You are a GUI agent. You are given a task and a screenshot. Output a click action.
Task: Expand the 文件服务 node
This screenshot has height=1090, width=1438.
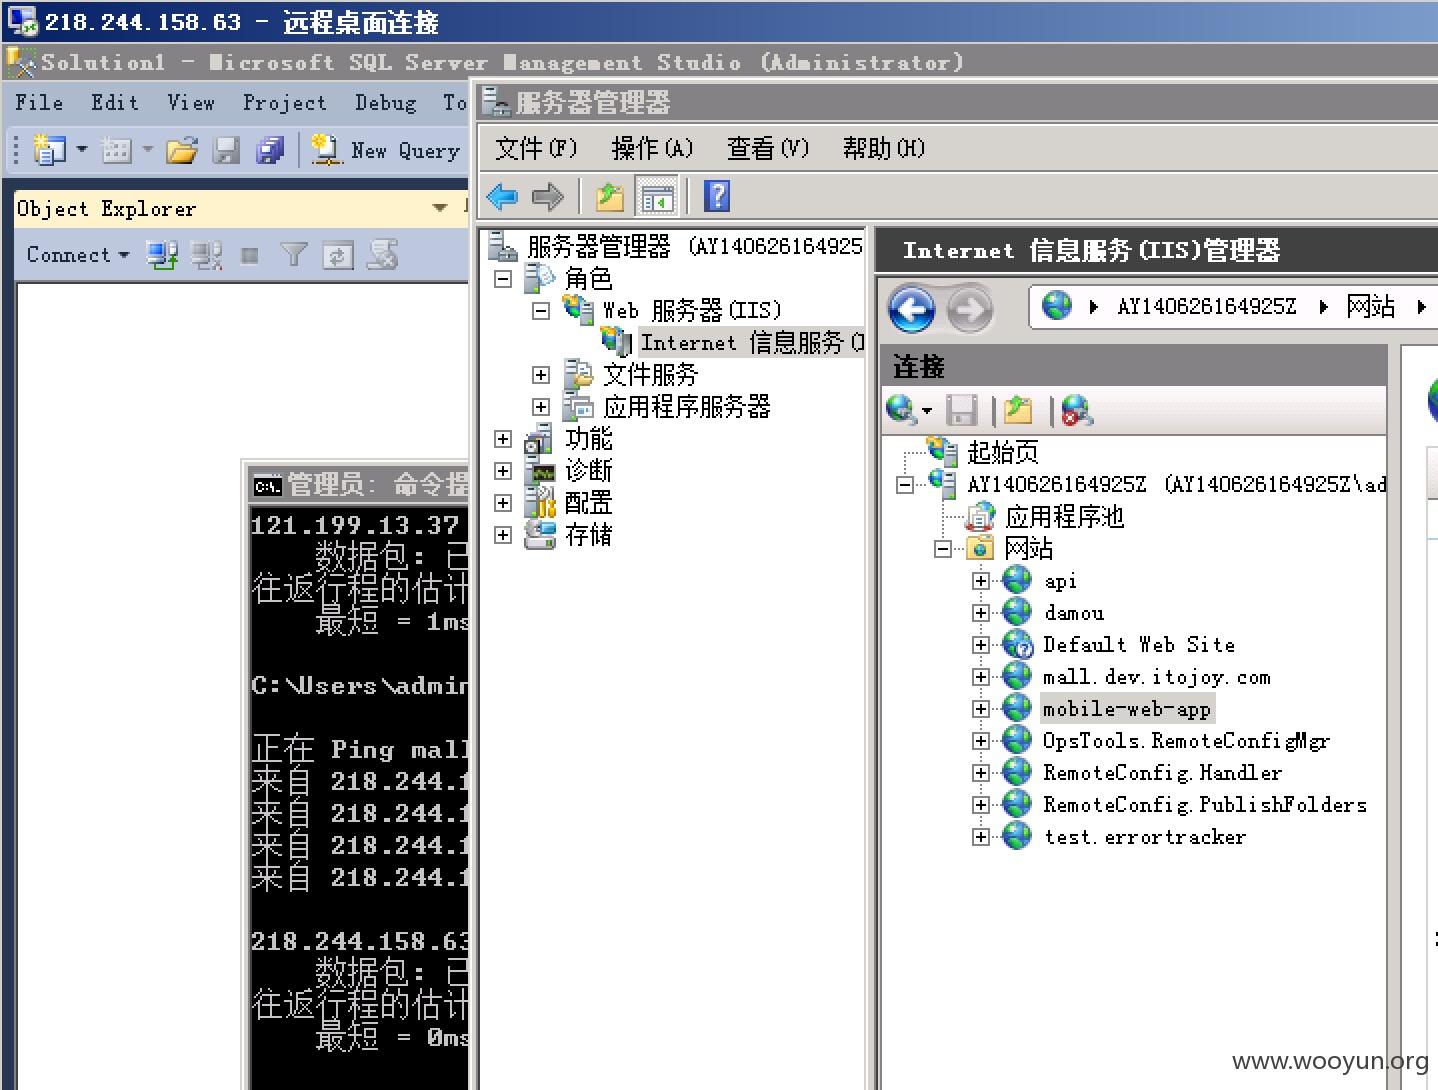click(x=541, y=375)
